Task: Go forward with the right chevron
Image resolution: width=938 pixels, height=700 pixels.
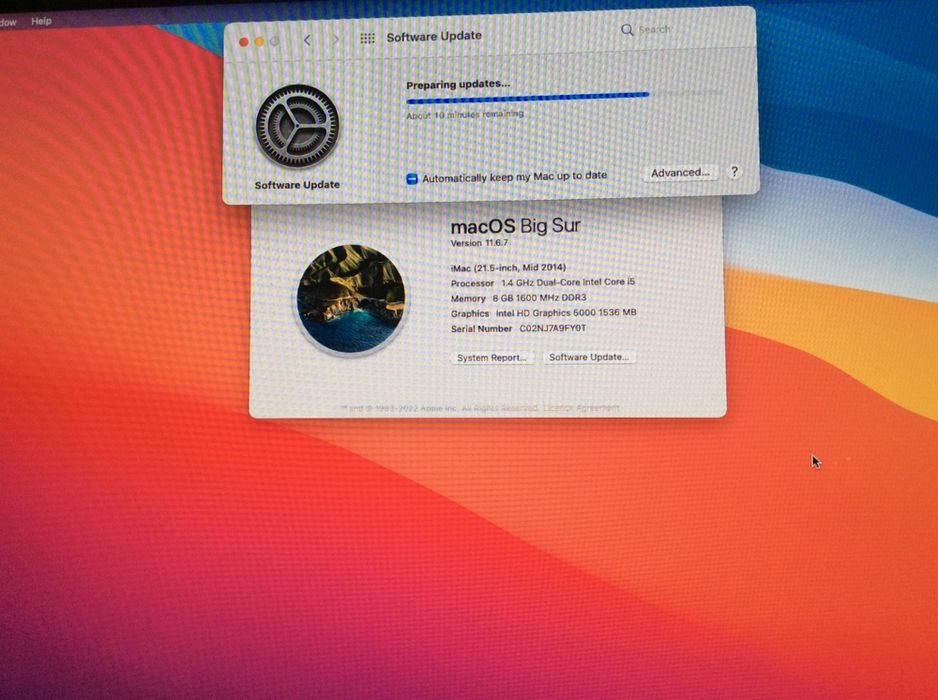Action: 336,39
